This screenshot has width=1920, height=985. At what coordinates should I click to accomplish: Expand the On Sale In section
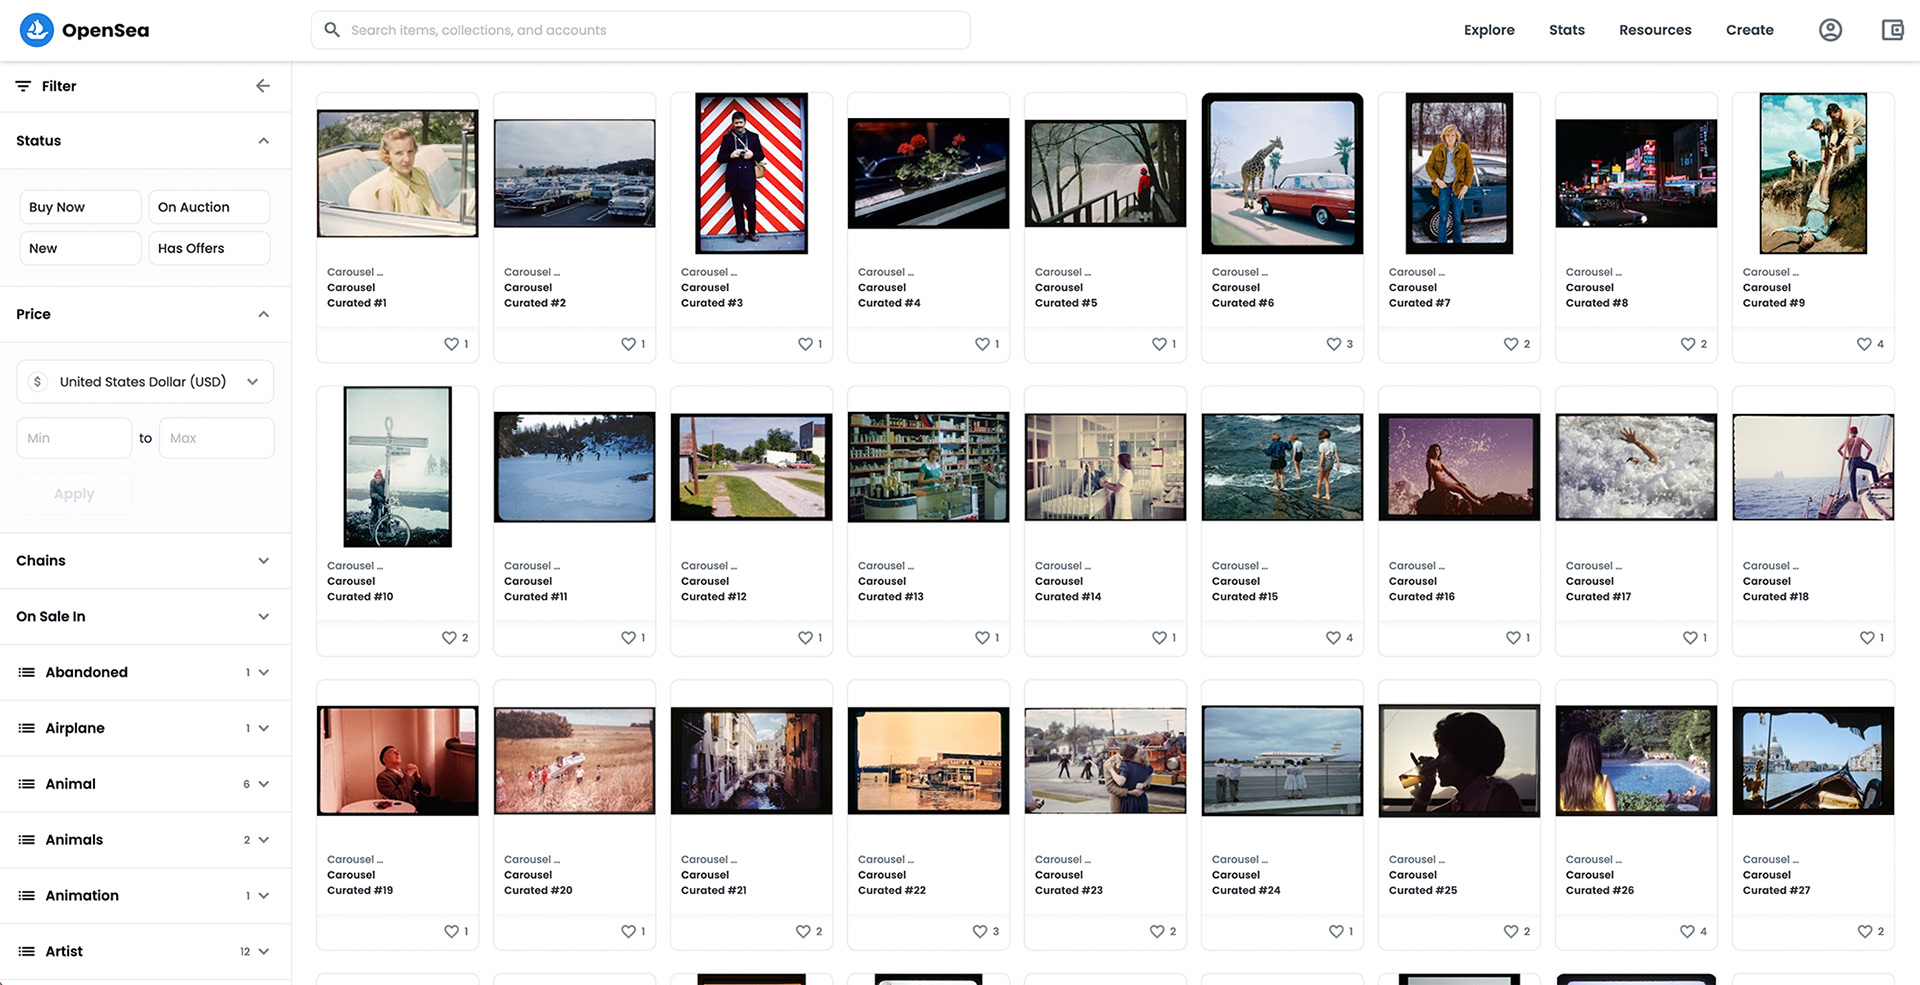coord(145,617)
